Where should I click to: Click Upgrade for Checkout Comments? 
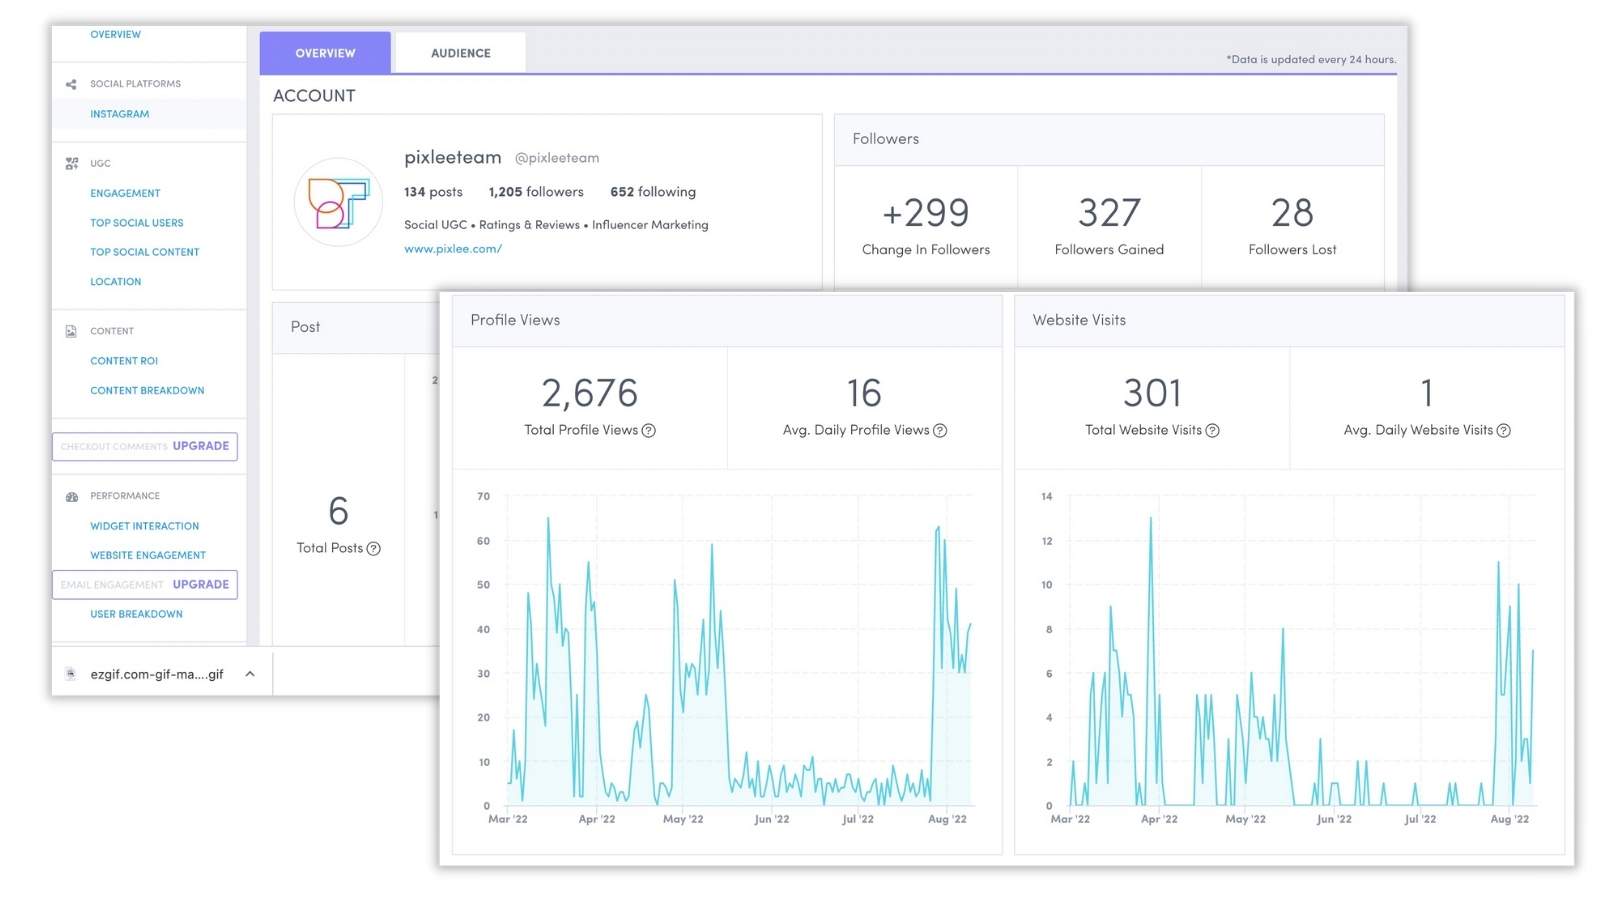coord(200,446)
